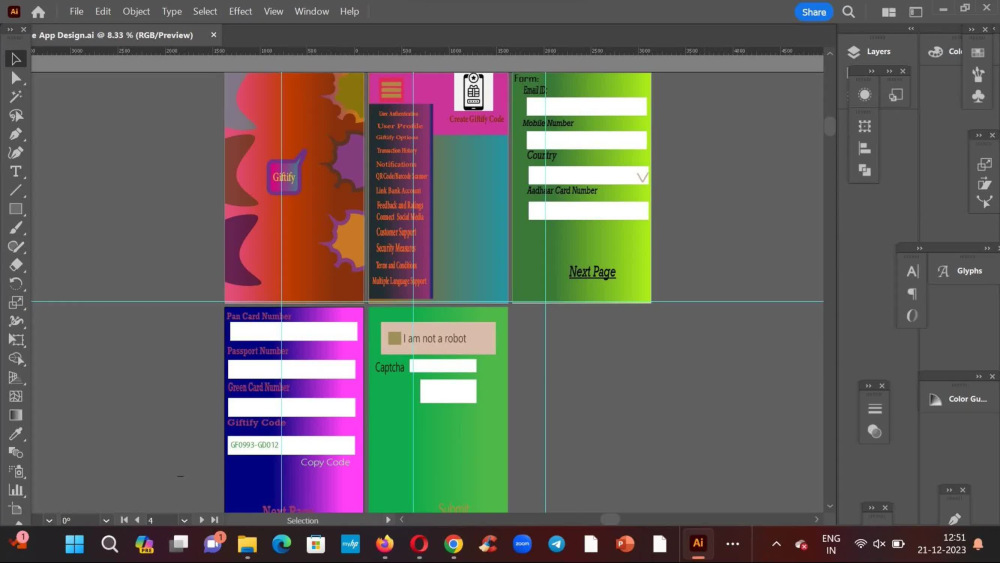Open the Transform panel icon
1000x563 pixels.
tap(865, 126)
